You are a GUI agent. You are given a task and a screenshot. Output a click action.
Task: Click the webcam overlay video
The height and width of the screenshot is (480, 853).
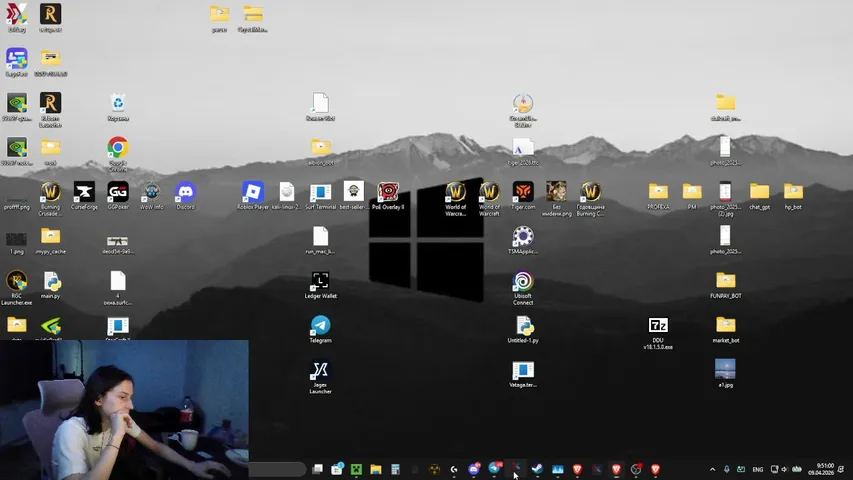(x=125, y=410)
